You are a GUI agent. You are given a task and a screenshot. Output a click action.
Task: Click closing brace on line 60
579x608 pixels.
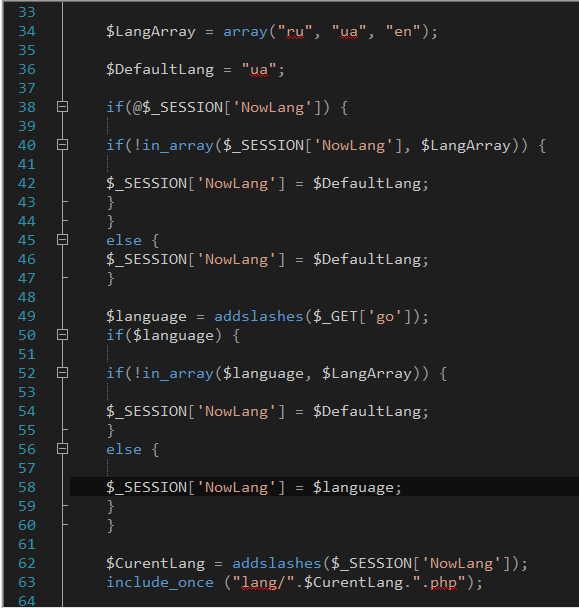pyautogui.click(x=111, y=525)
